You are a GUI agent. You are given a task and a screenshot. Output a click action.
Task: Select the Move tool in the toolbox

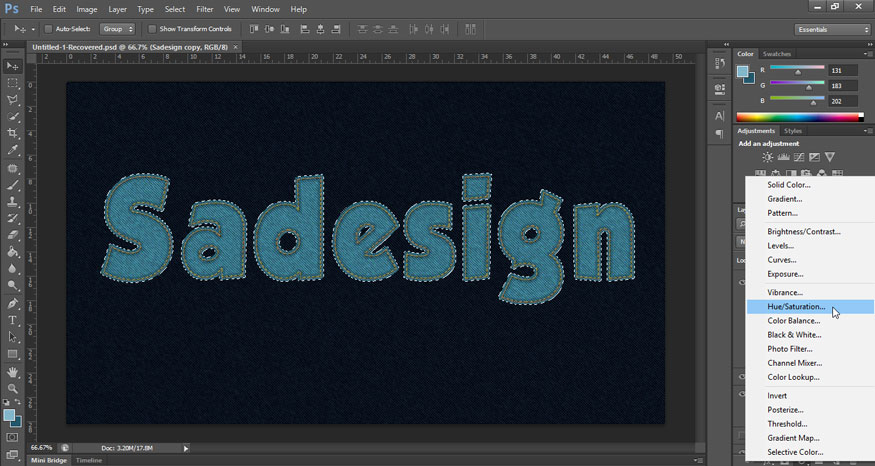pos(12,66)
